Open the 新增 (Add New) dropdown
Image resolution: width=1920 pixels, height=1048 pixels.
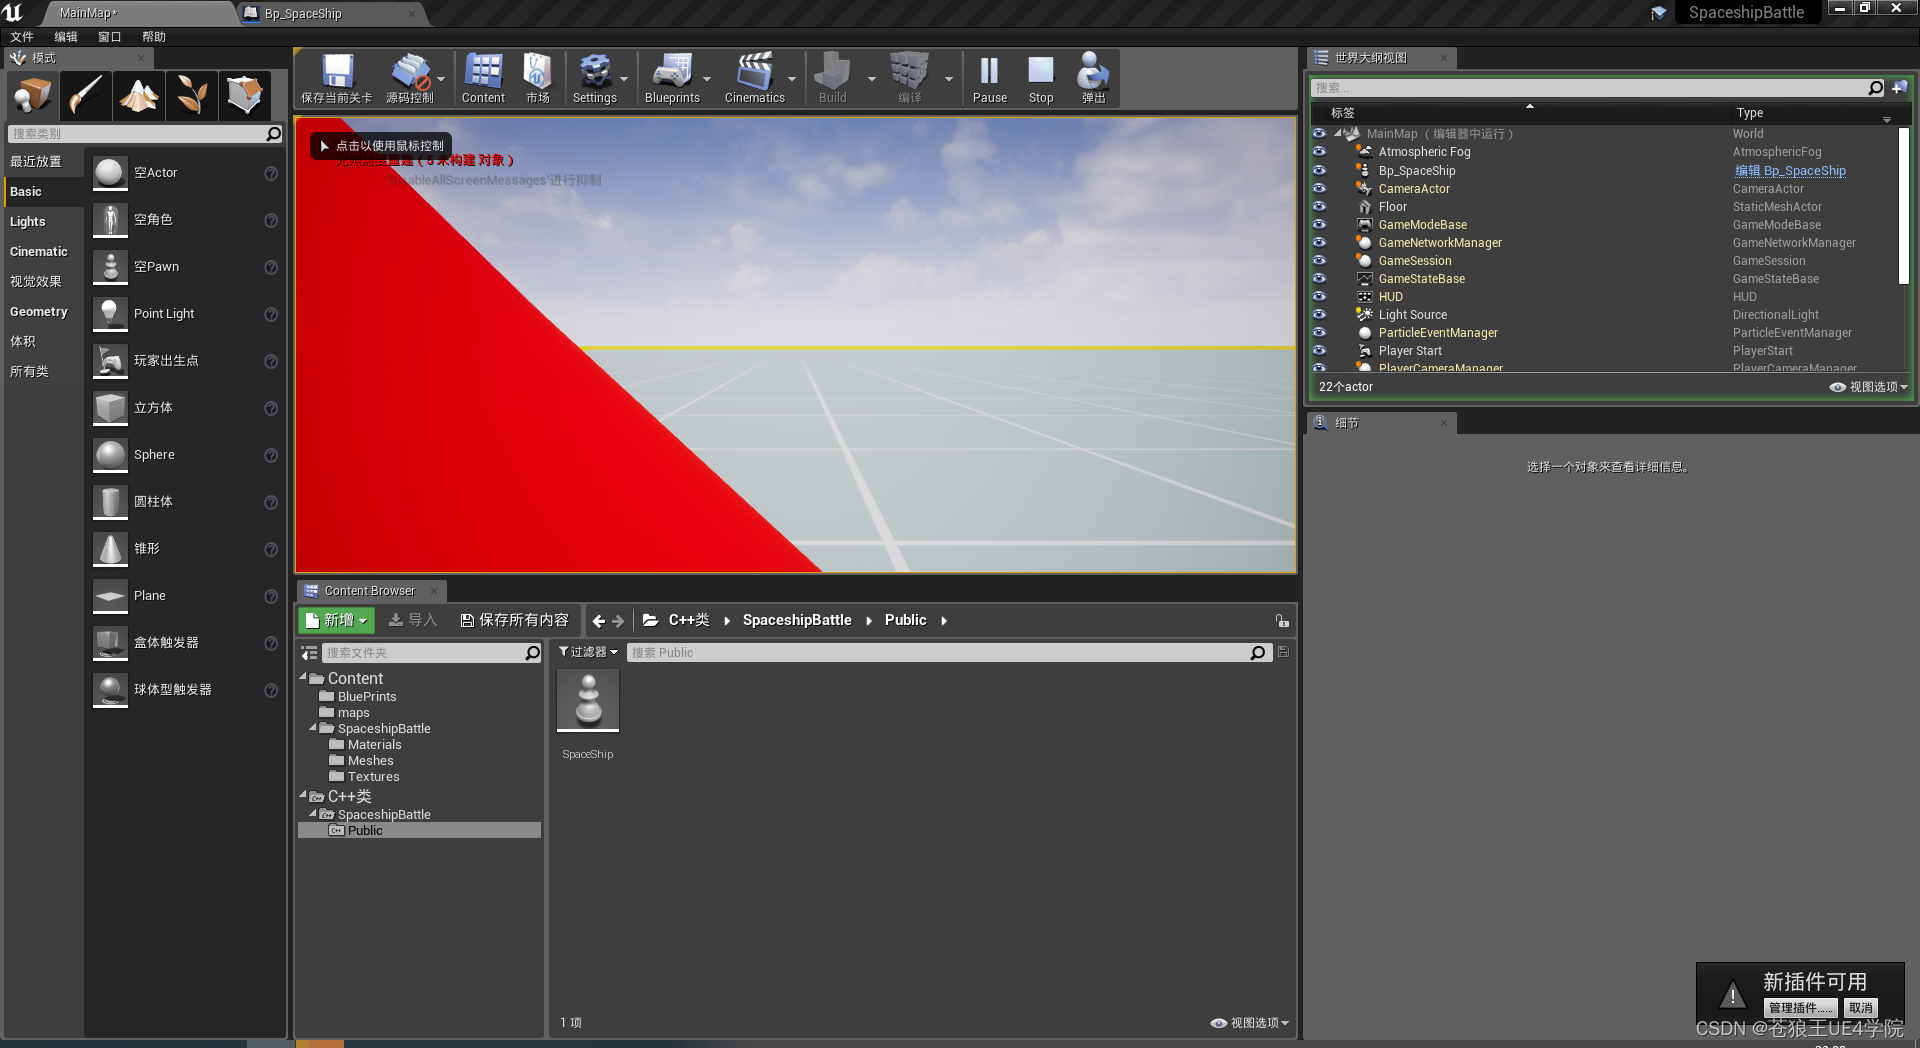click(x=336, y=620)
